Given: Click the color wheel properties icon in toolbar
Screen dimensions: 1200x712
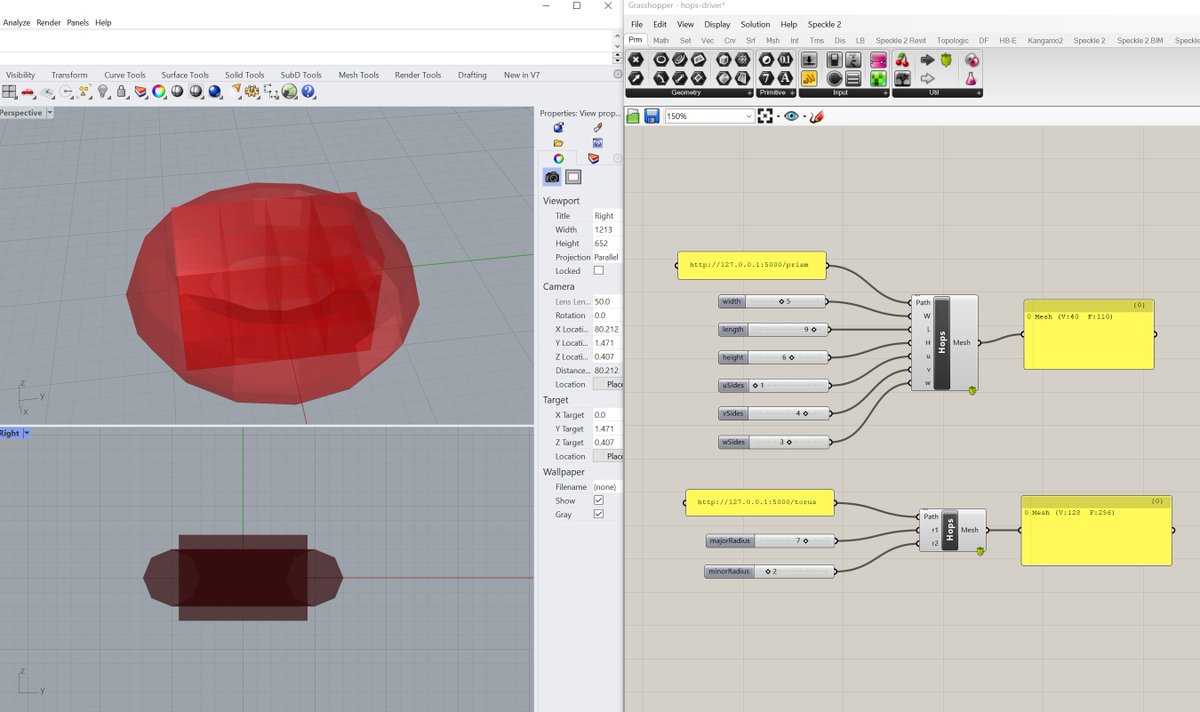Looking at the screenshot, I should (x=159, y=91).
